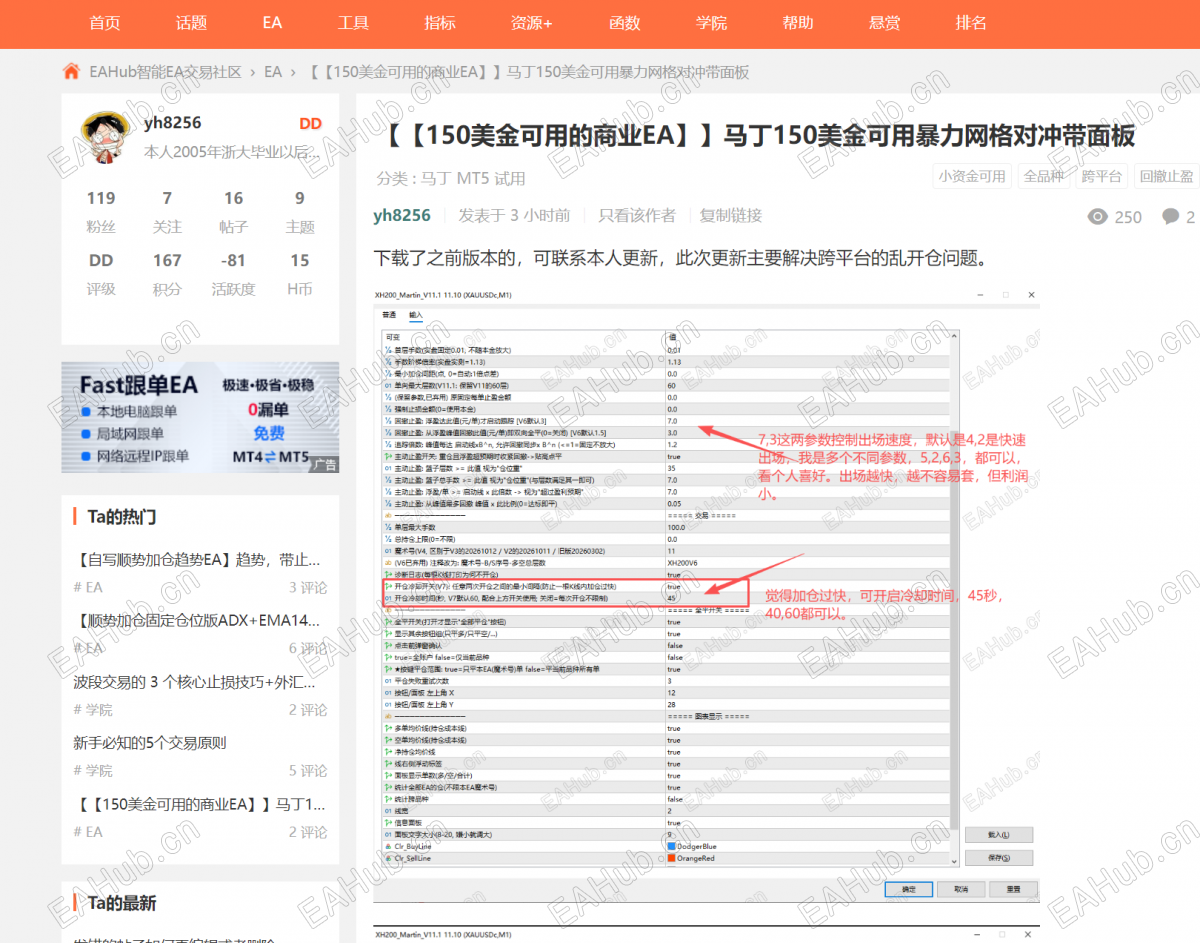The width and height of the screenshot is (1200, 943).
Task: Click the DD 评级 stat
Action: pos(101,274)
